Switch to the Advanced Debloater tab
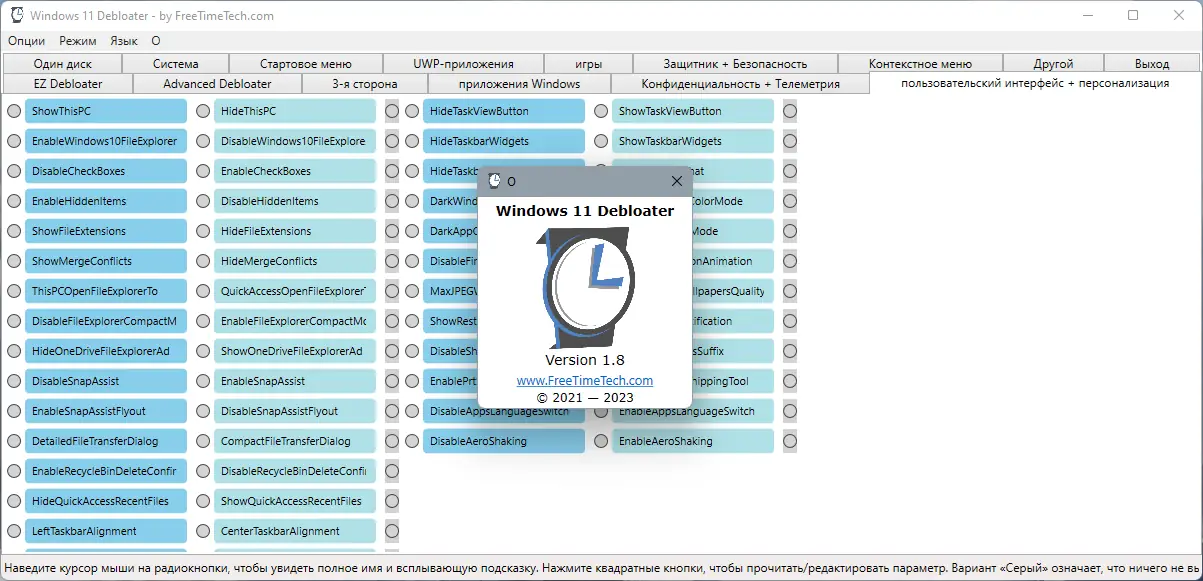This screenshot has height=581, width=1203. pyautogui.click(x=217, y=83)
